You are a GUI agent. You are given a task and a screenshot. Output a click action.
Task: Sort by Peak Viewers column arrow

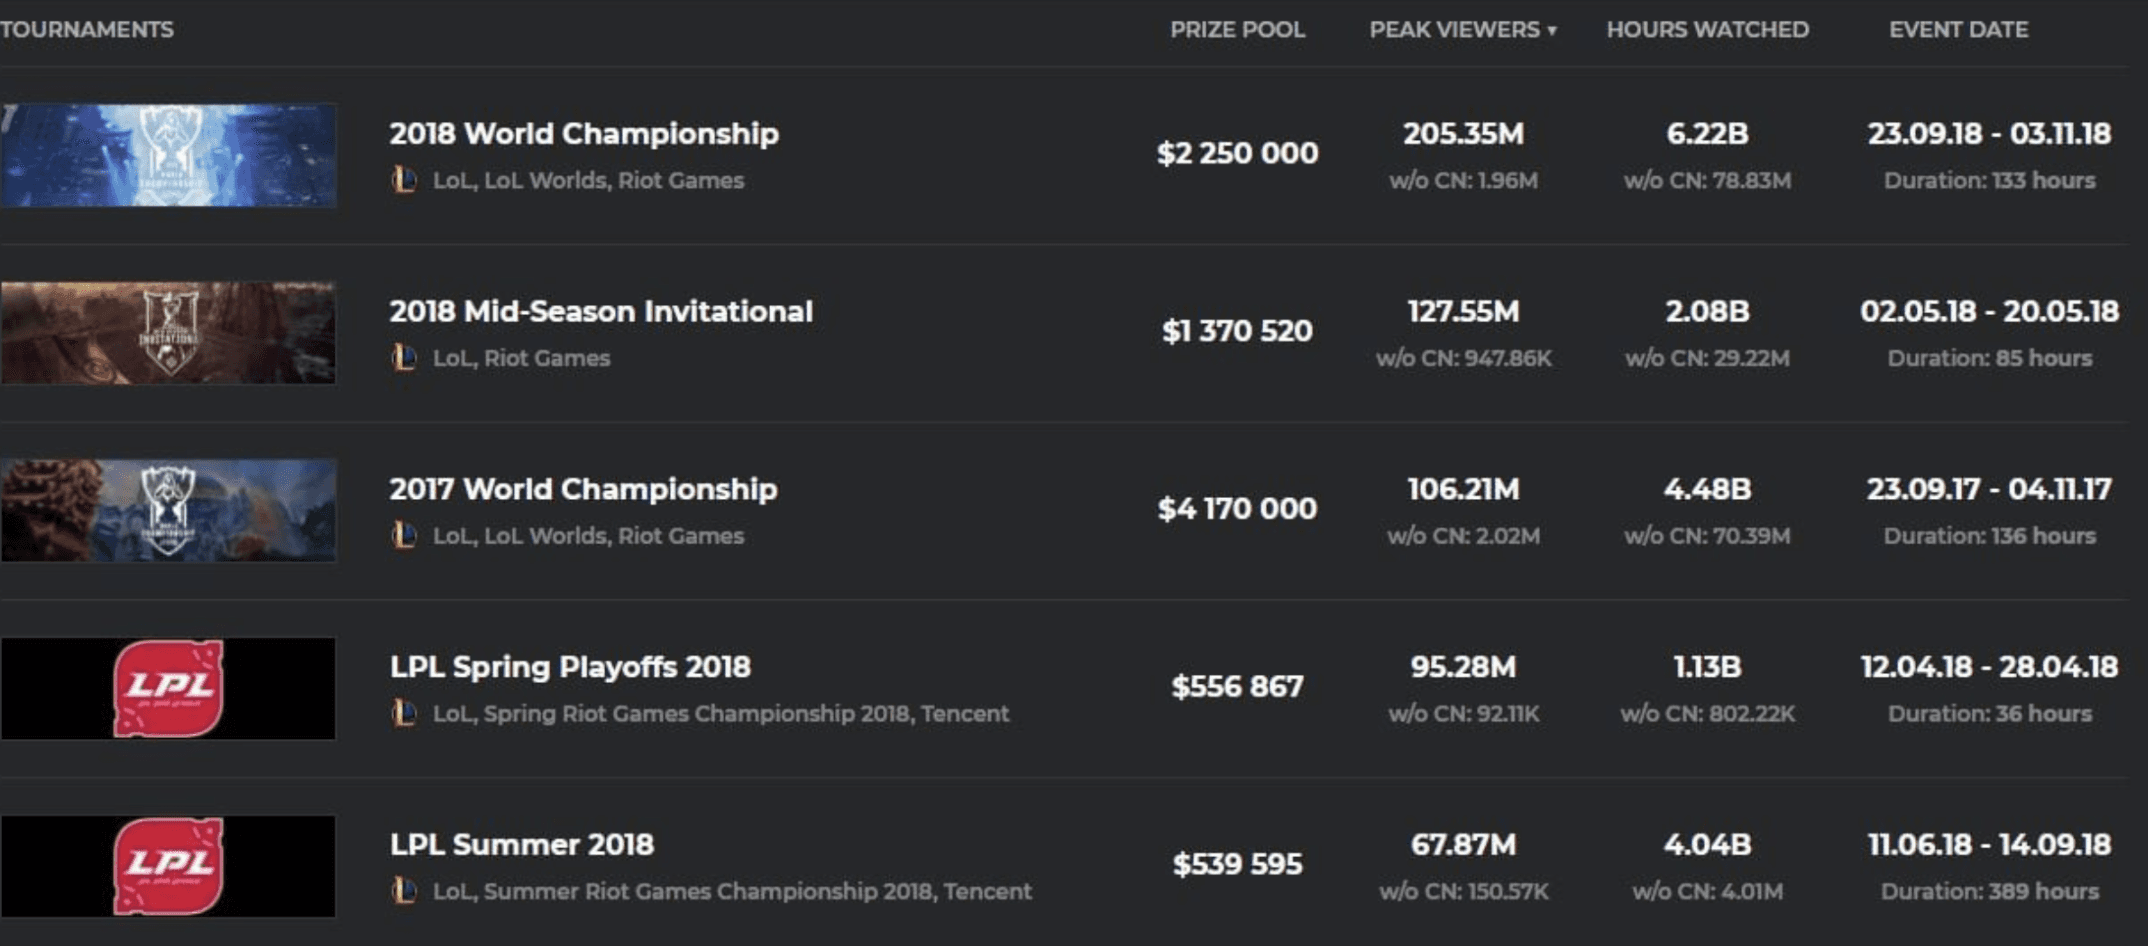pyautogui.click(x=1552, y=31)
